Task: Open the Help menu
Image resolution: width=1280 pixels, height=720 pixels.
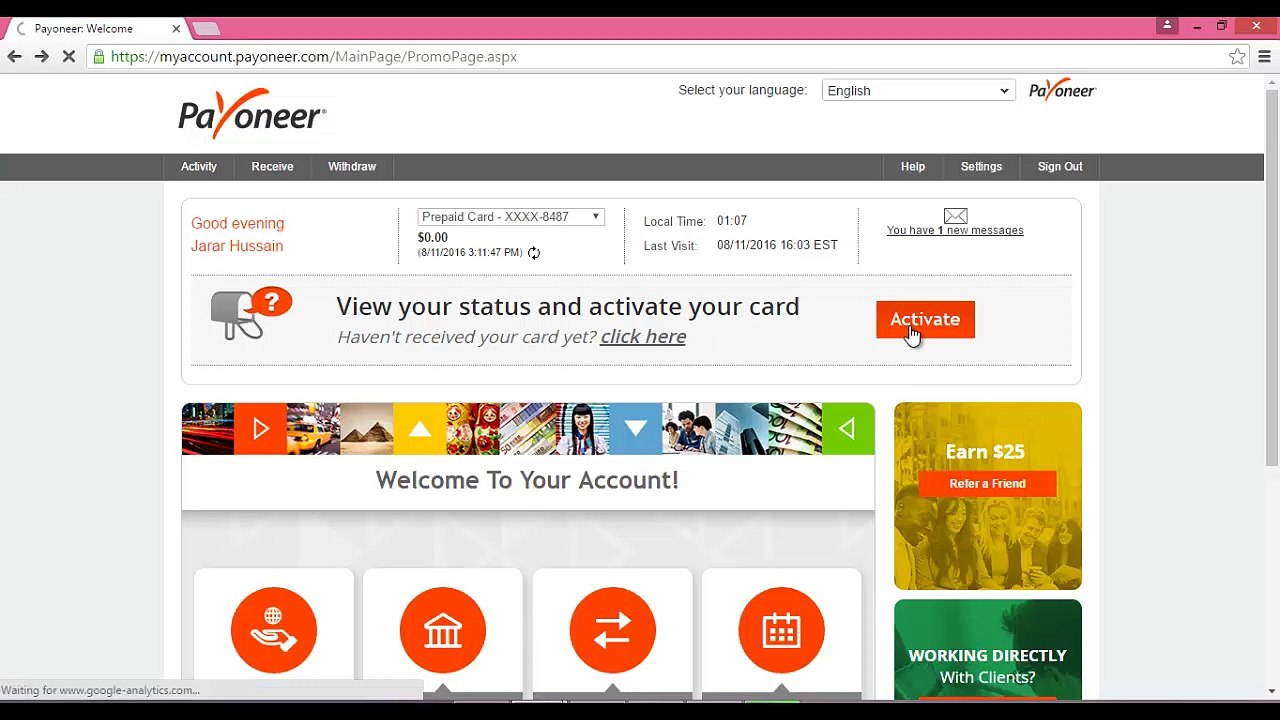Action: tap(913, 167)
